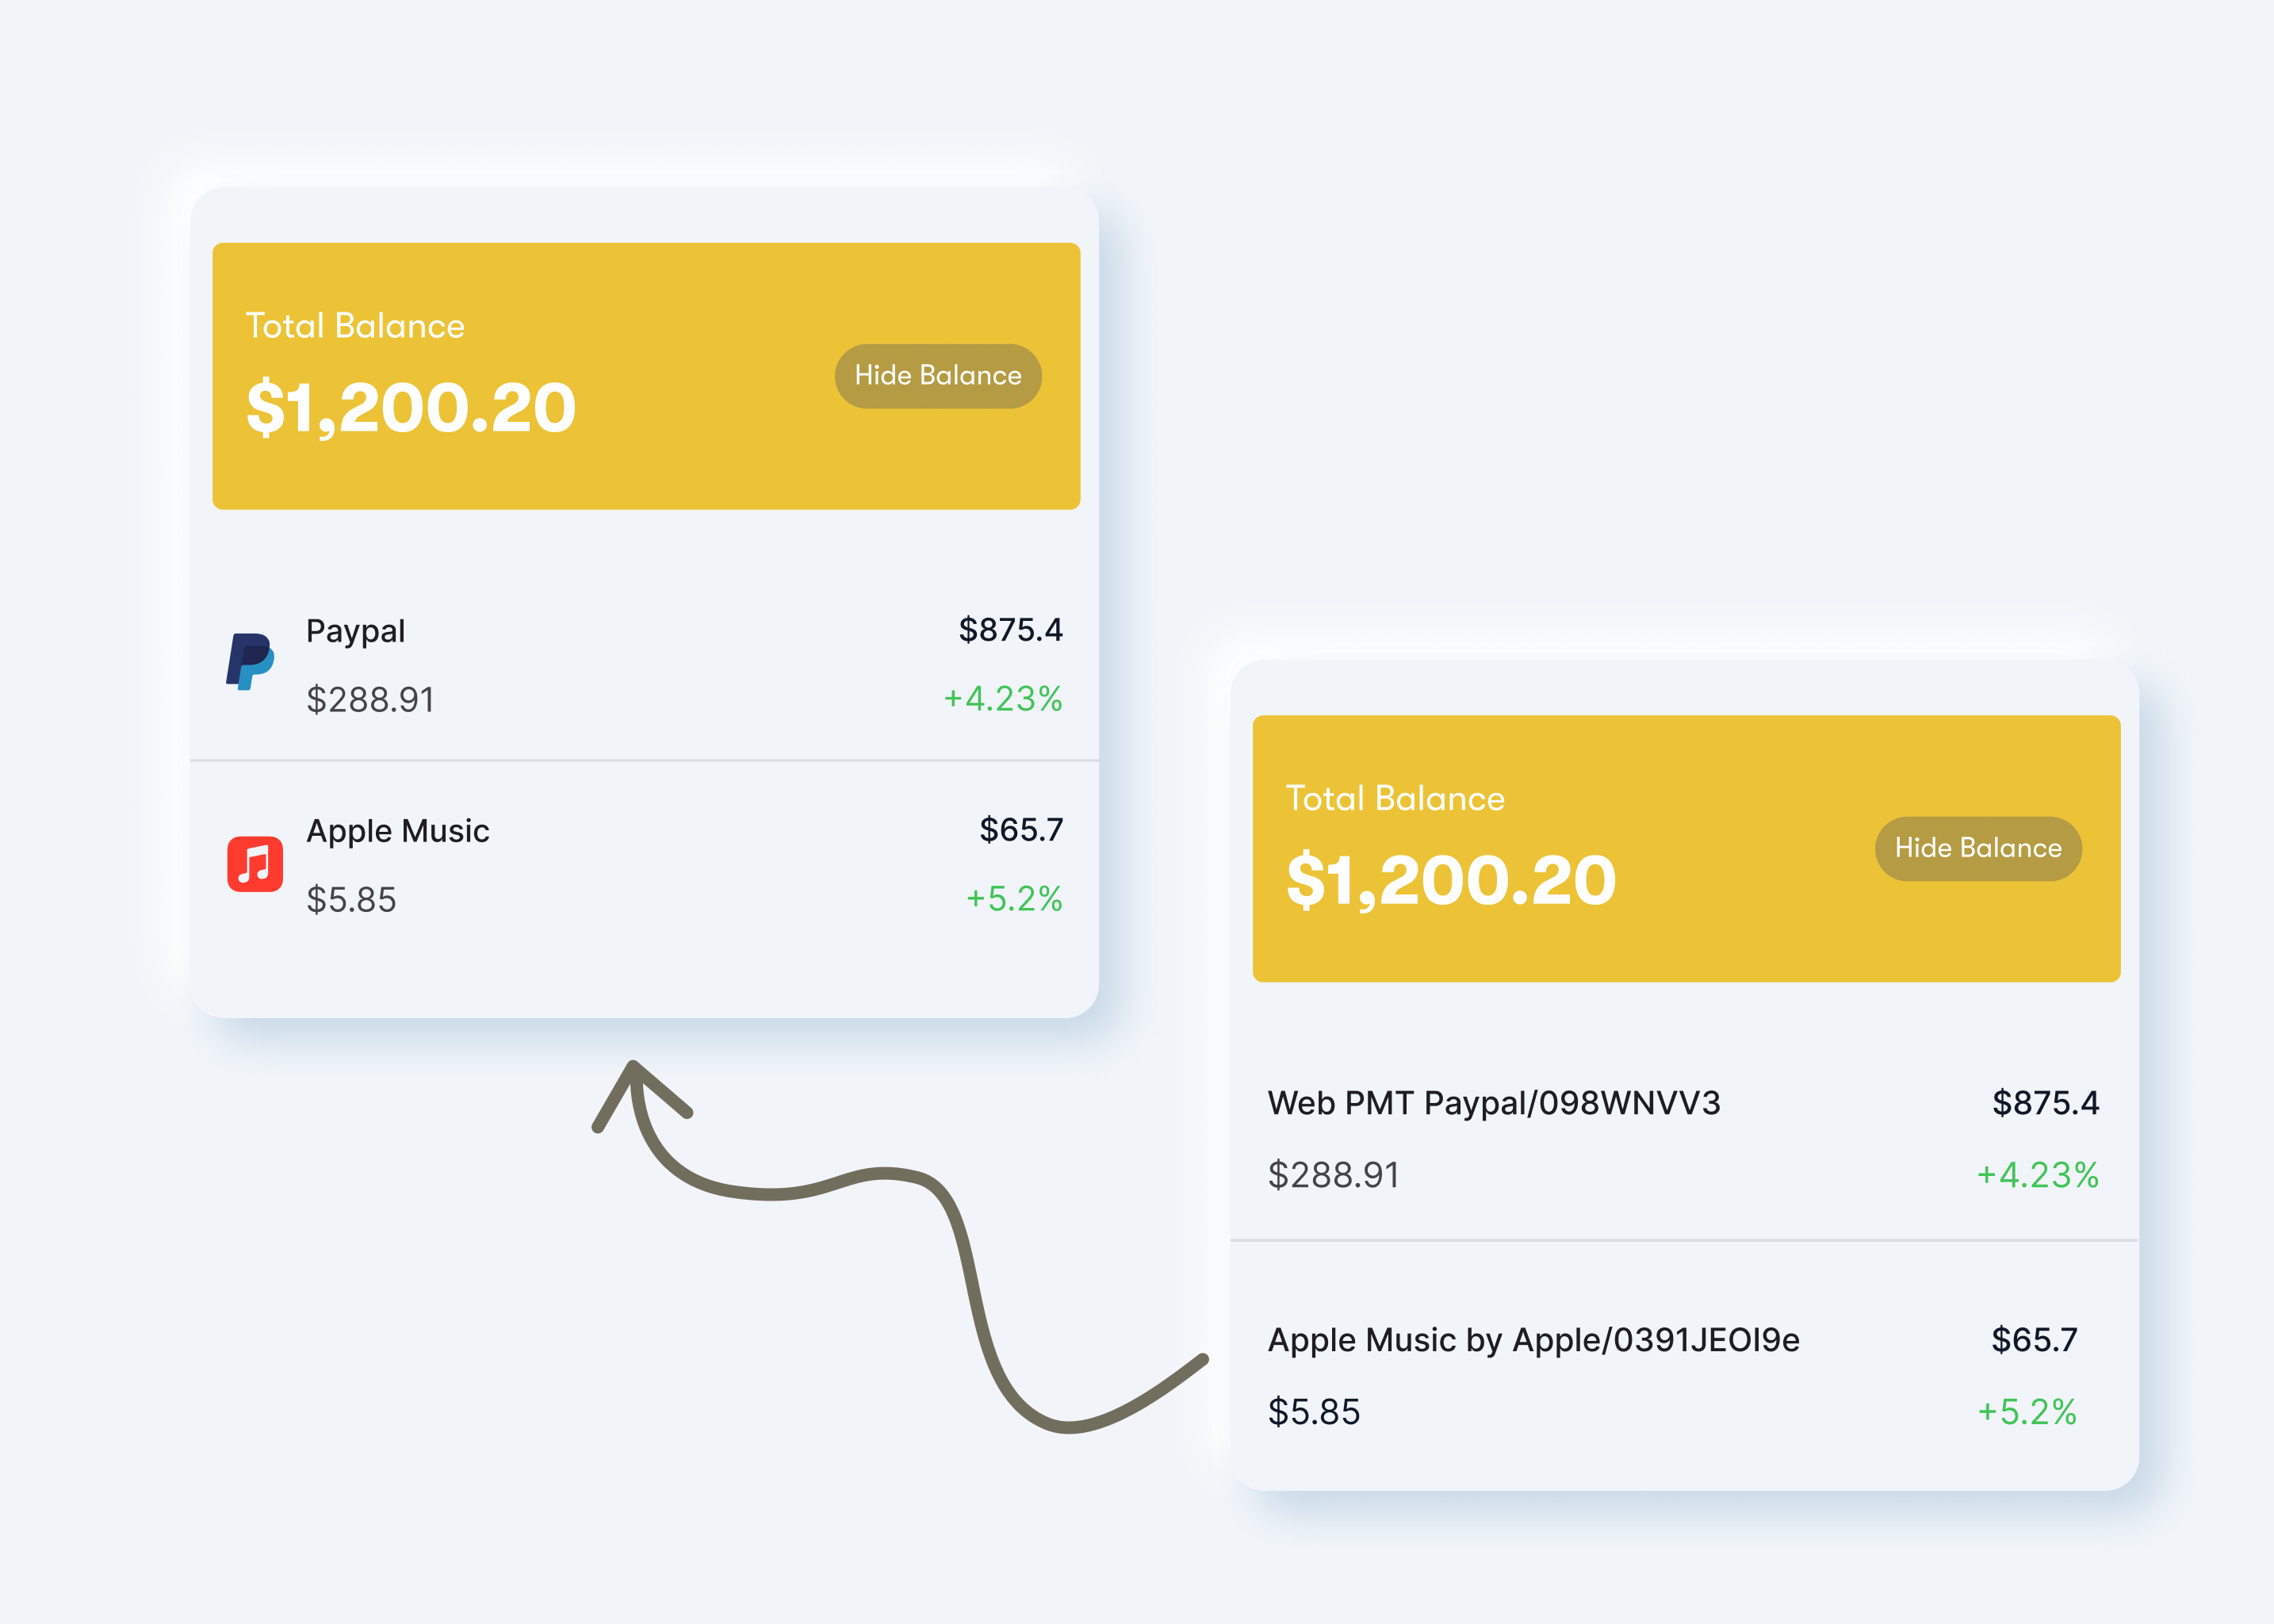
Task: Click the $1,200.20 balance in the logo card
Action: pos(411,408)
